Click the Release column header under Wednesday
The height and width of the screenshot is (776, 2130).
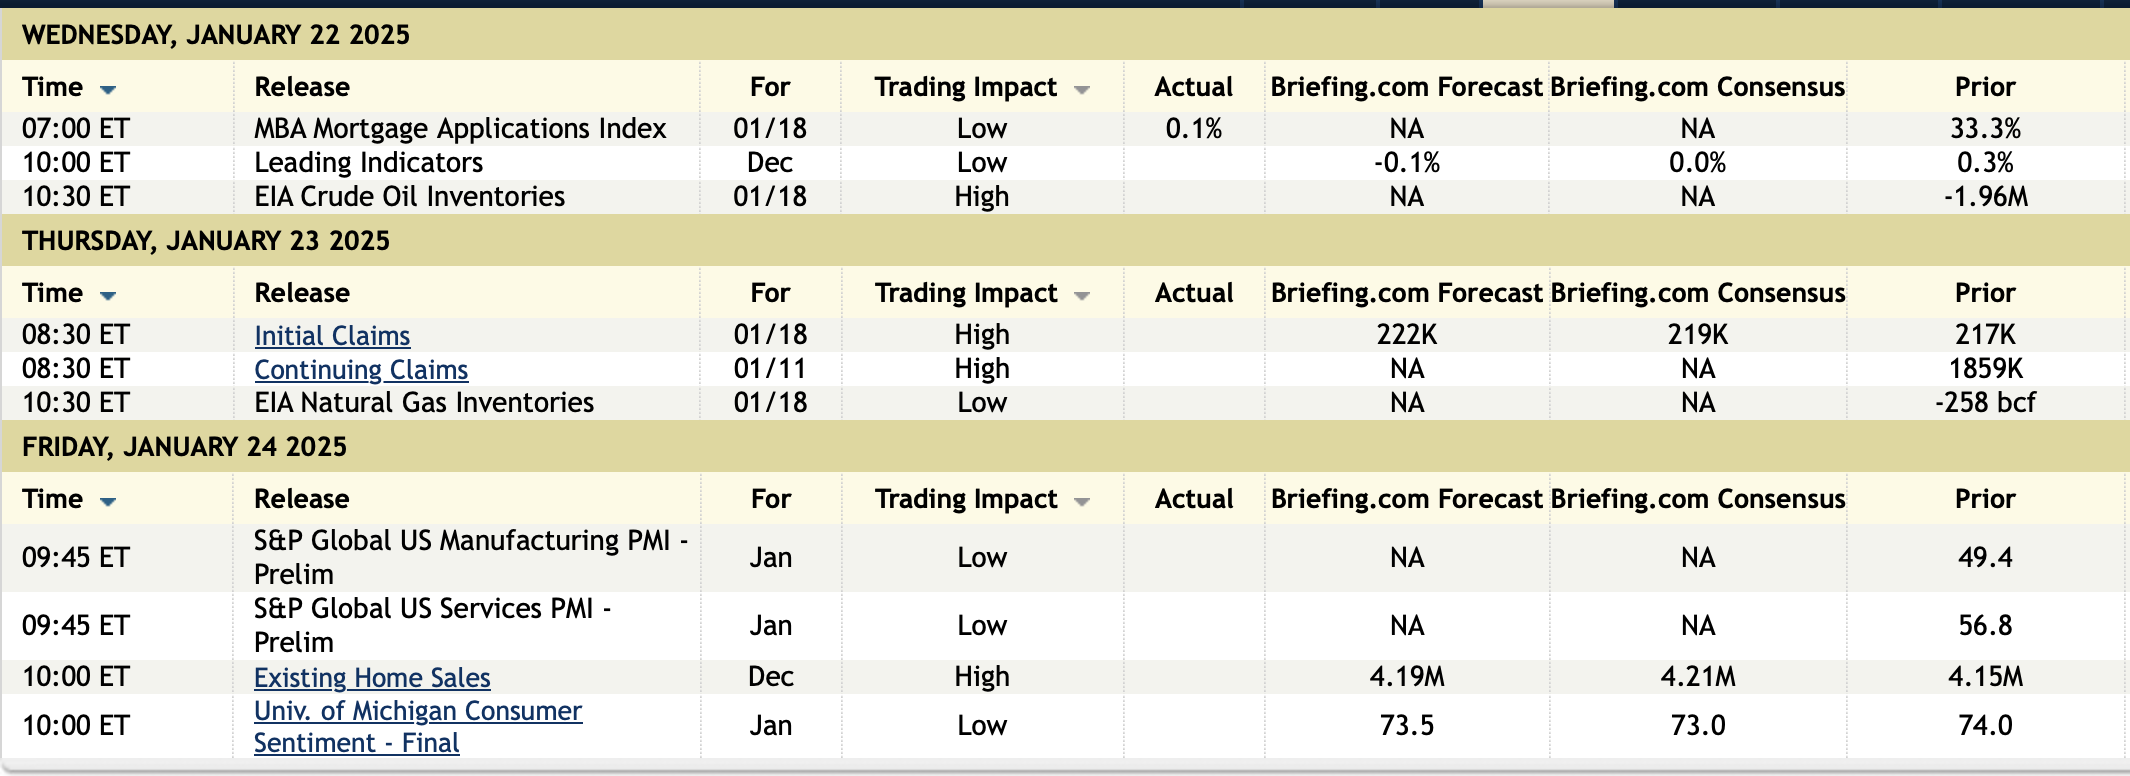click(302, 88)
